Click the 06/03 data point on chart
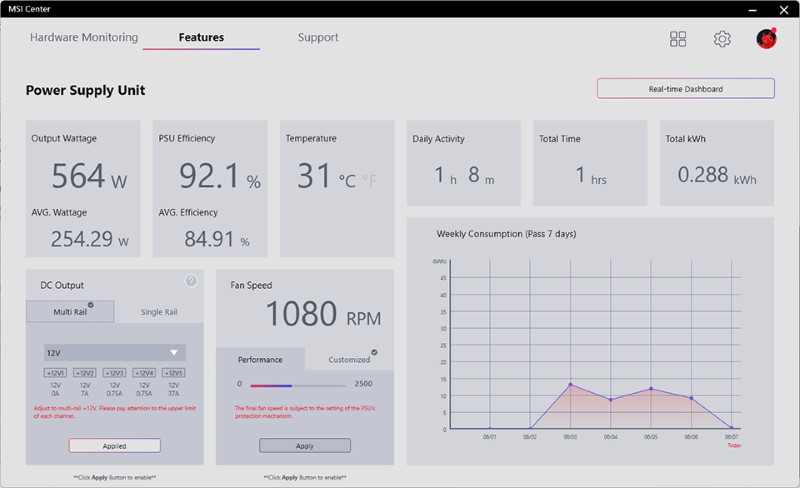This screenshot has height=488, width=800. (x=570, y=384)
